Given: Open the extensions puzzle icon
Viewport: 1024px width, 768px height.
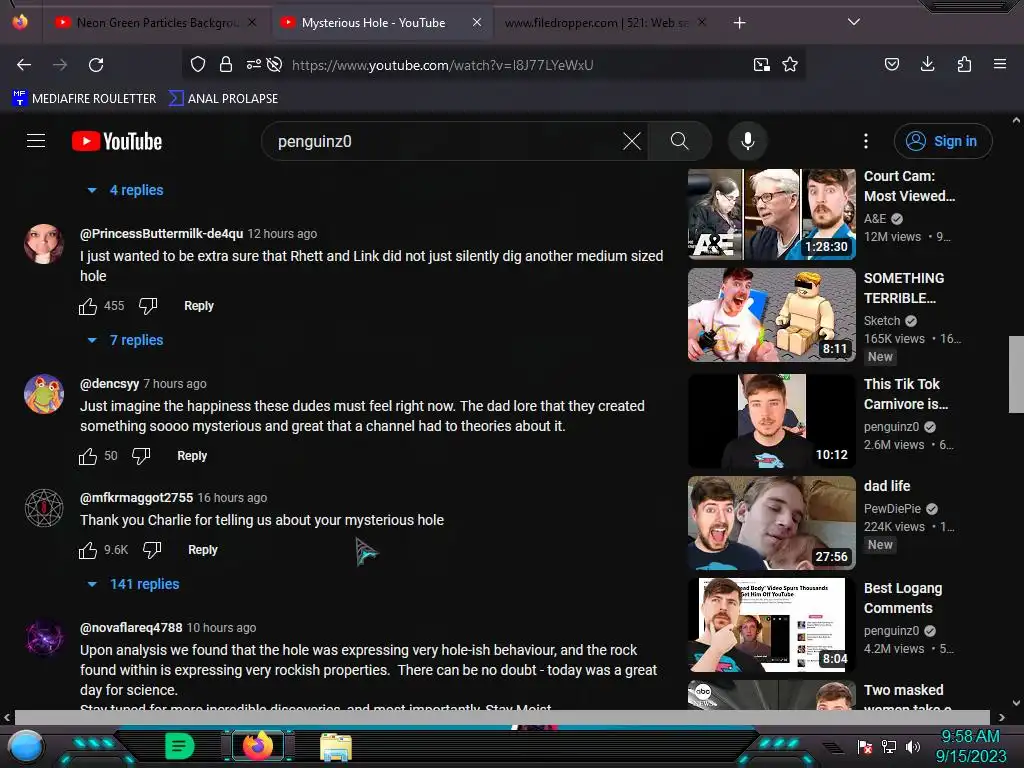Looking at the screenshot, I should [x=964, y=64].
